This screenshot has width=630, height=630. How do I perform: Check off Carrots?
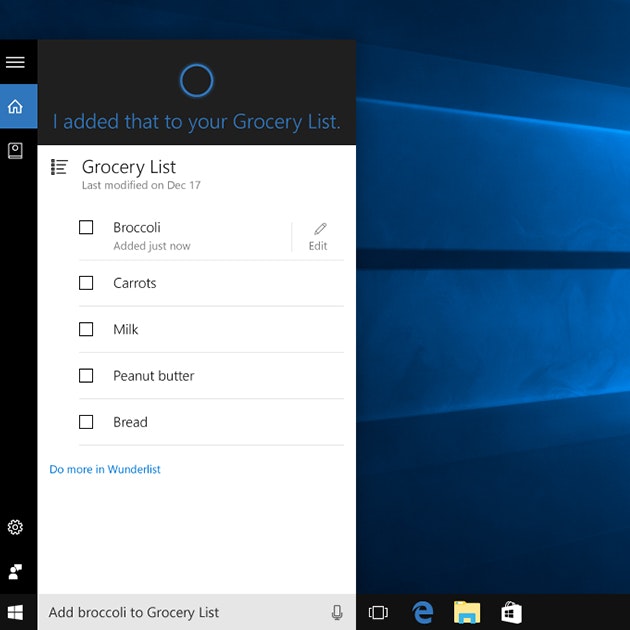[x=86, y=283]
